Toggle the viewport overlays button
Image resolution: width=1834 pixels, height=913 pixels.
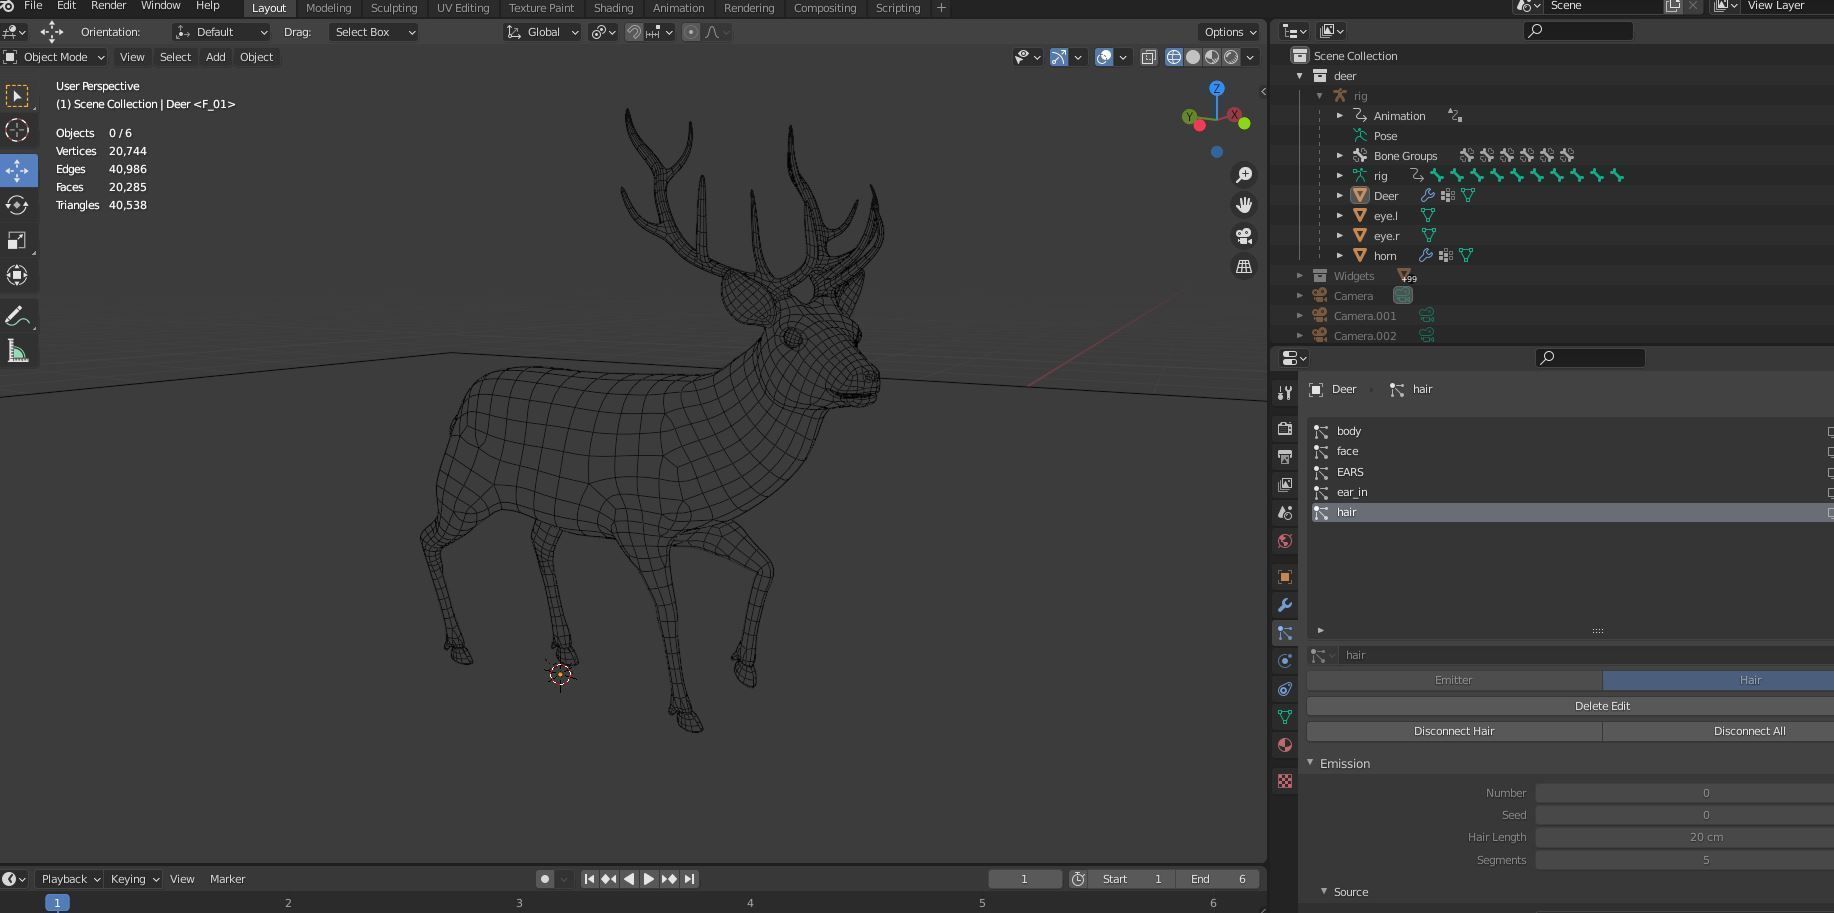tap(1104, 57)
